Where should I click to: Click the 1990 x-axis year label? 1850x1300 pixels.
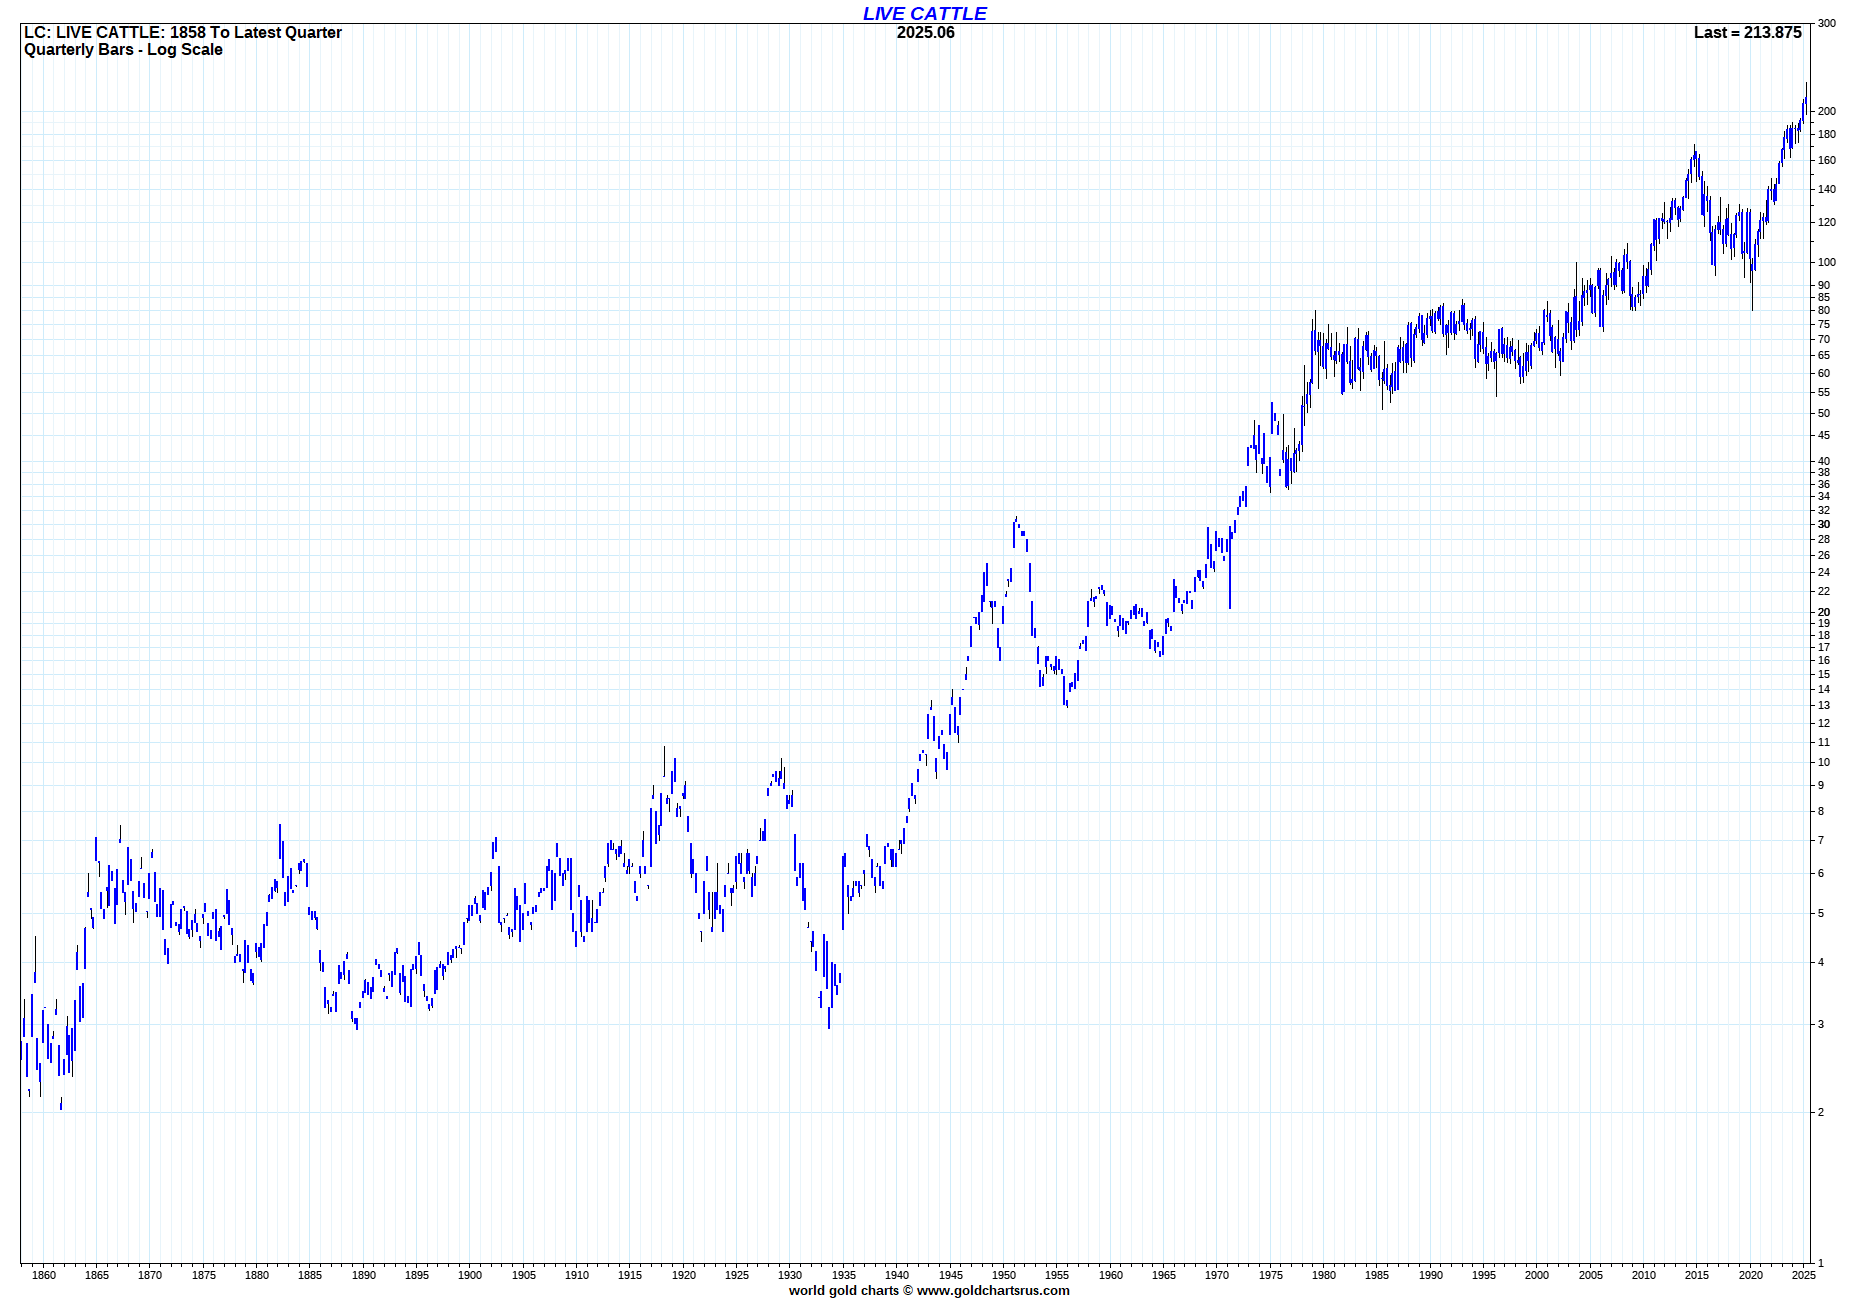[1431, 1274]
